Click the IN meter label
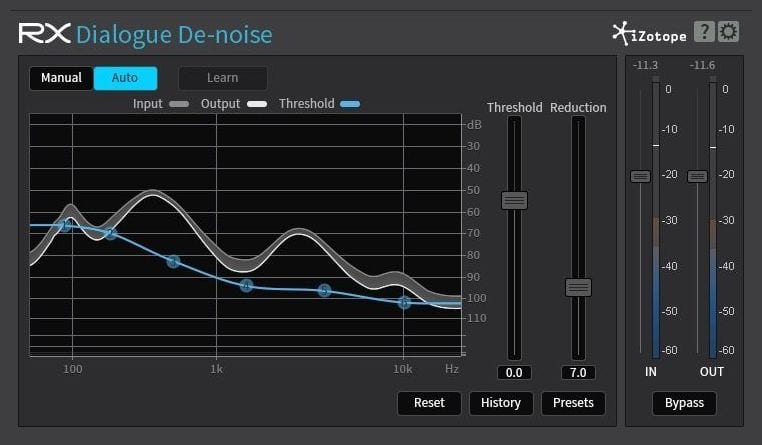This screenshot has width=762, height=445. pos(651,372)
